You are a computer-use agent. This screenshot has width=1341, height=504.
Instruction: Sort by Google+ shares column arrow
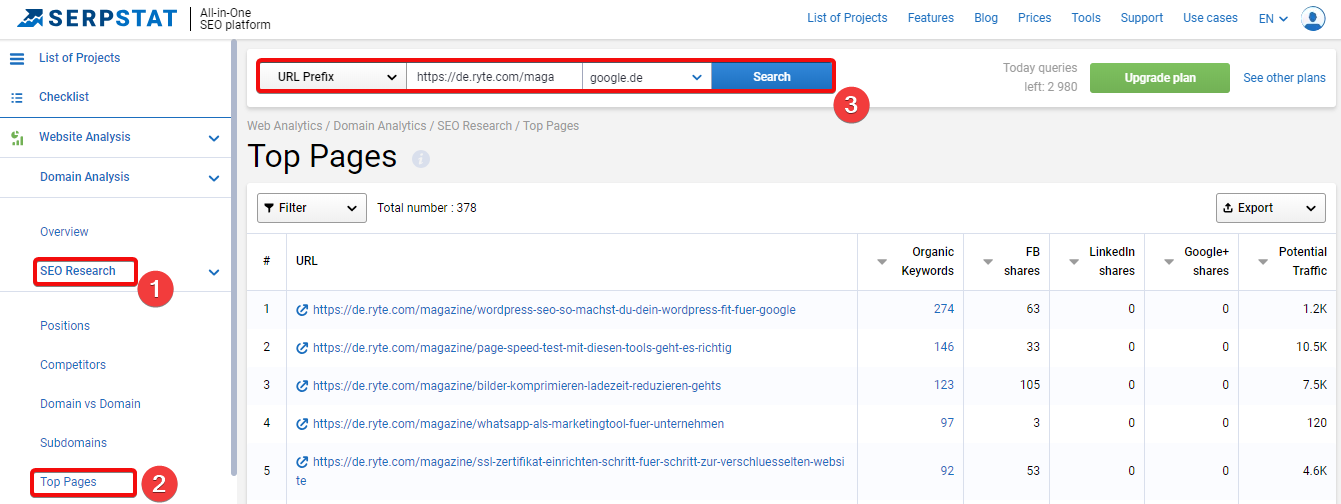point(1169,262)
